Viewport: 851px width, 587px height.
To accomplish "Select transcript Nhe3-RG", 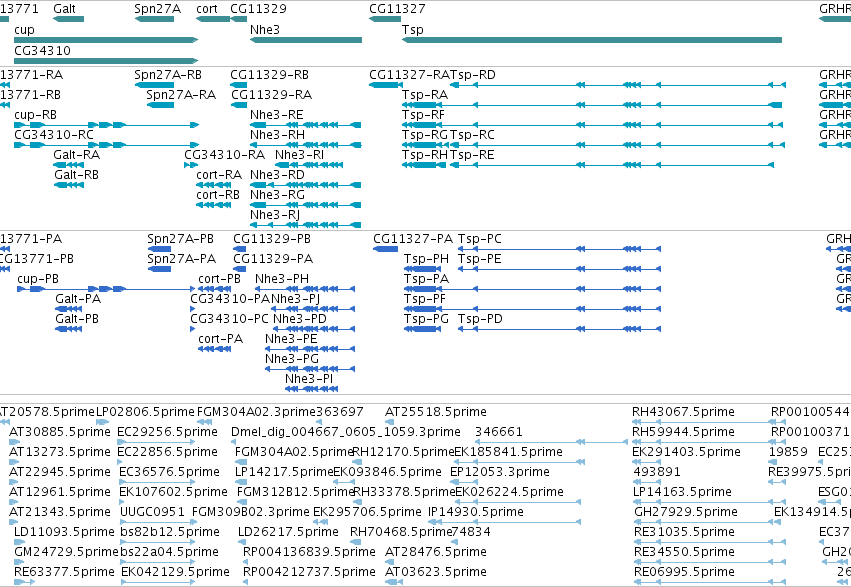I will (x=306, y=205).
